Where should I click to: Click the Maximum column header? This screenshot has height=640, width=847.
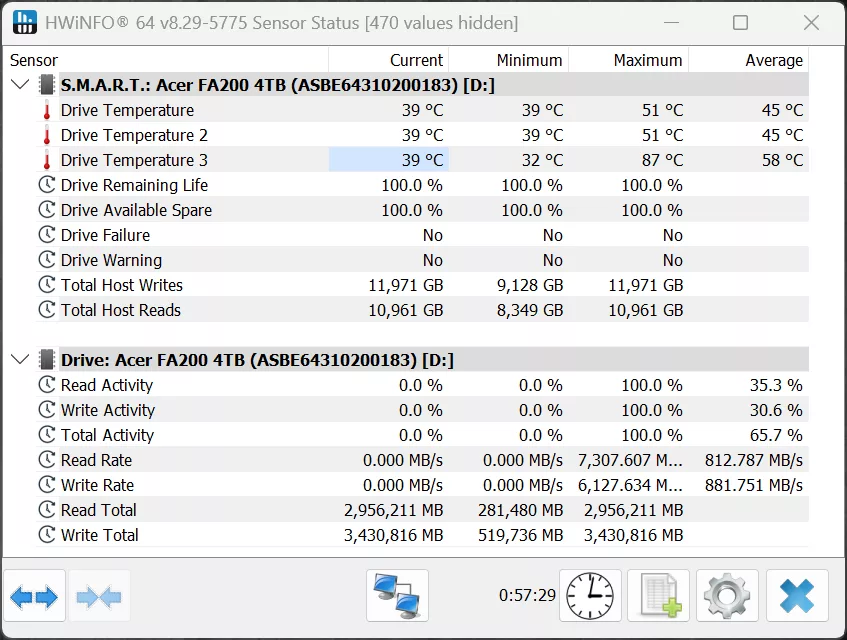[x=628, y=60]
